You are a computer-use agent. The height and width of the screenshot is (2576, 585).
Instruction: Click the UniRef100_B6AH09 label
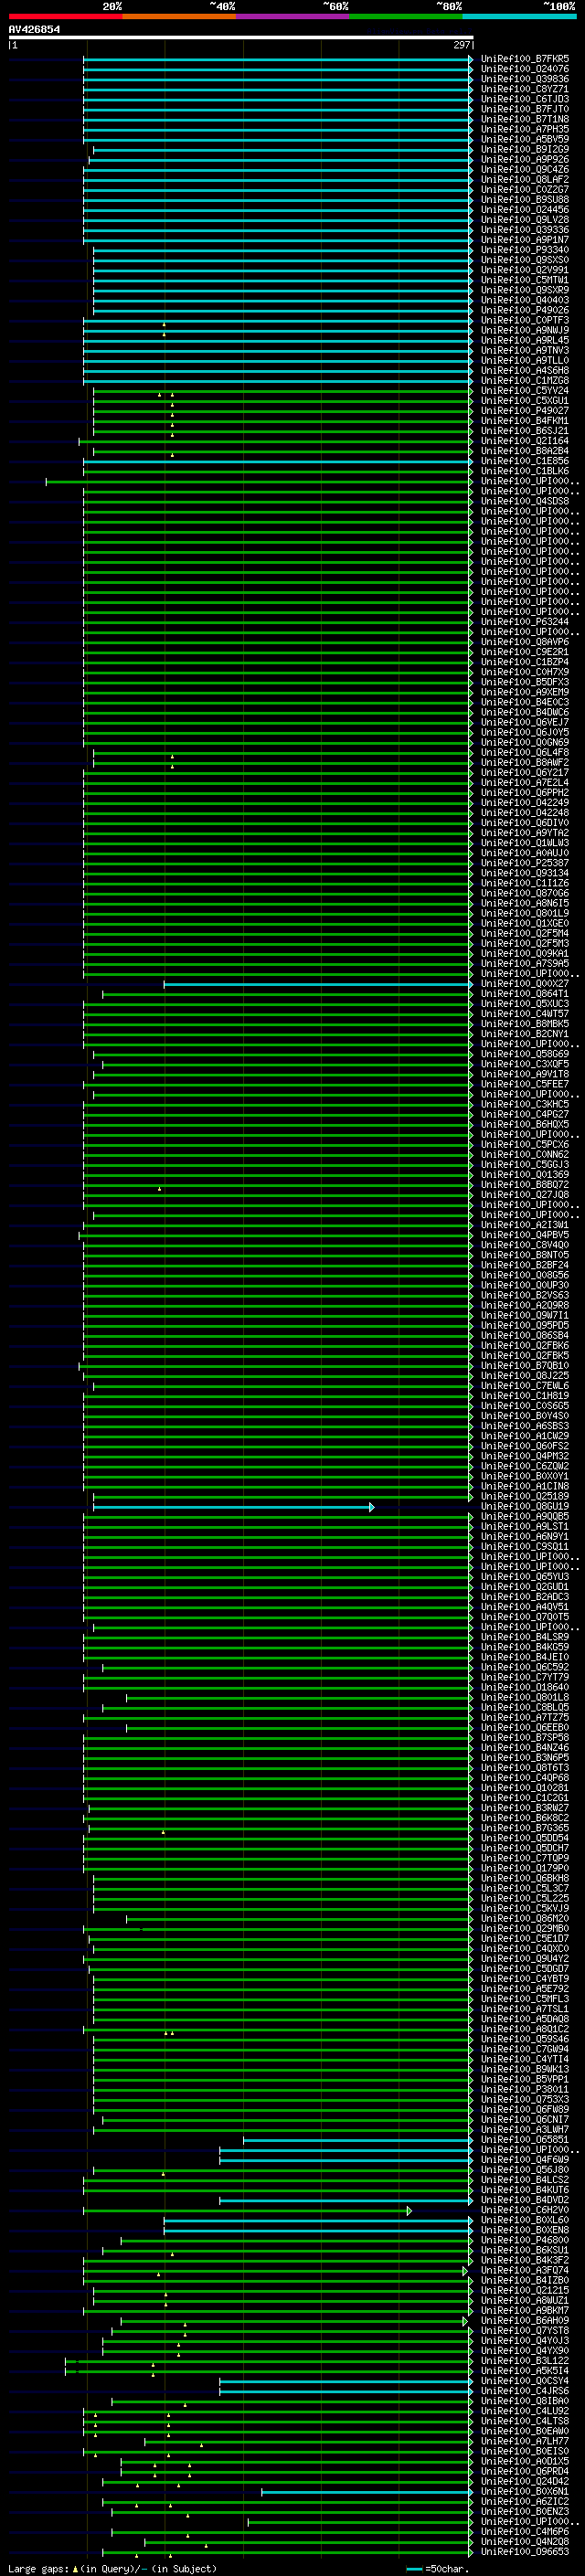coord(525,2320)
